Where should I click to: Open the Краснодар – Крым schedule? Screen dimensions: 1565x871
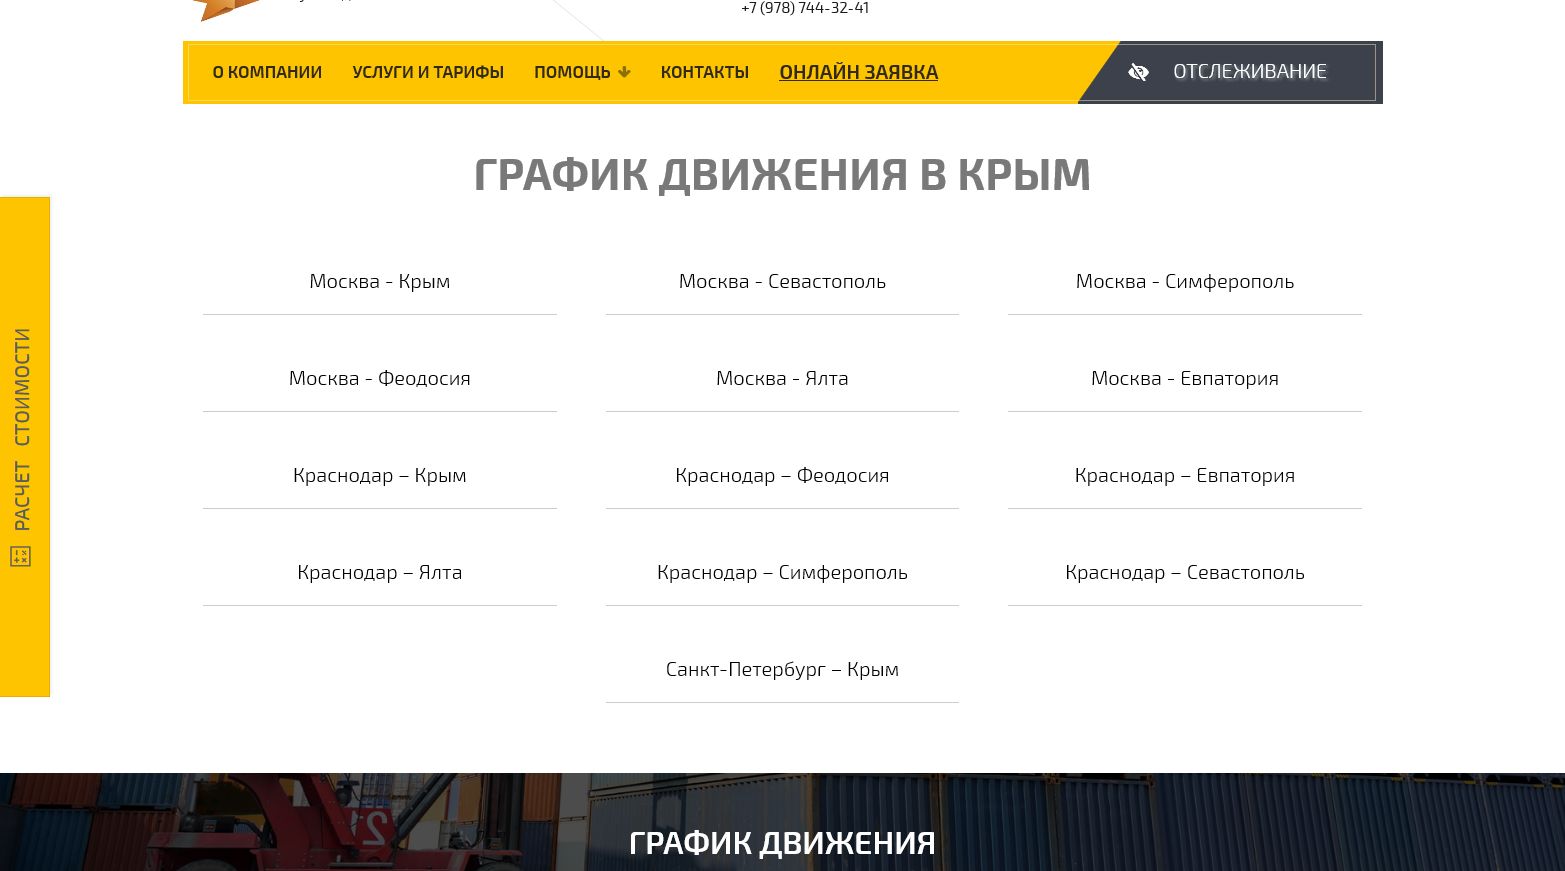(380, 475)
